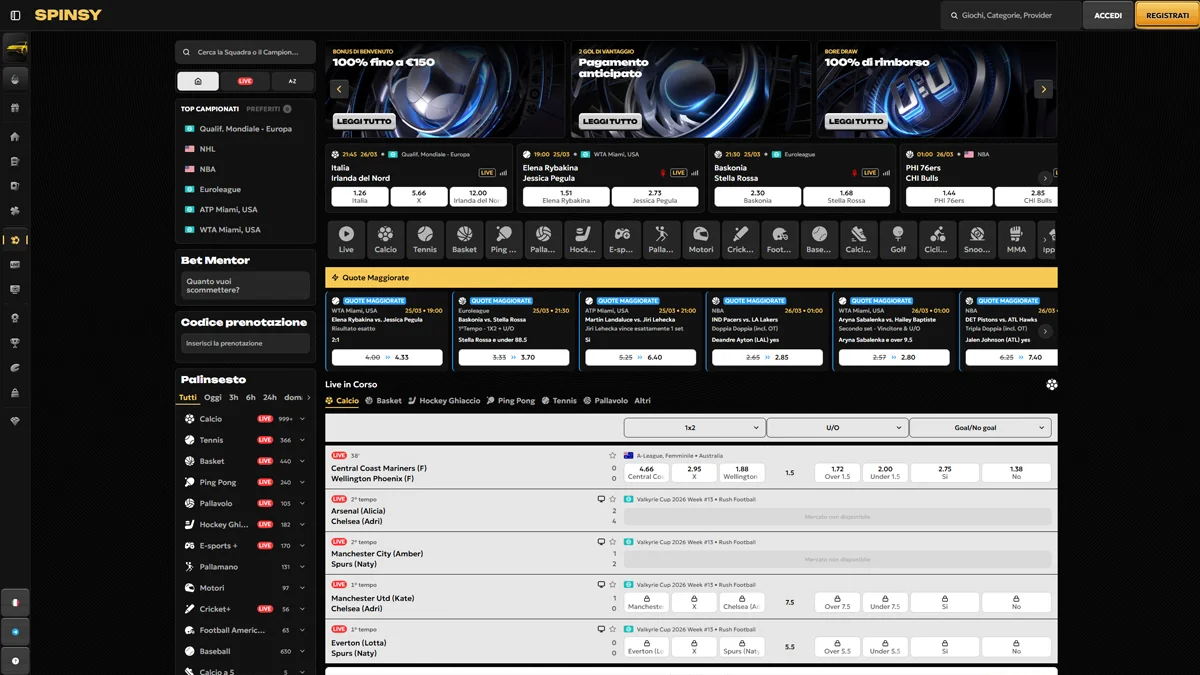Viewport: 1200px width, 675px height.
Task: Favorite the Manchester Utd (Kate) match star
Action: click(612, 584)
